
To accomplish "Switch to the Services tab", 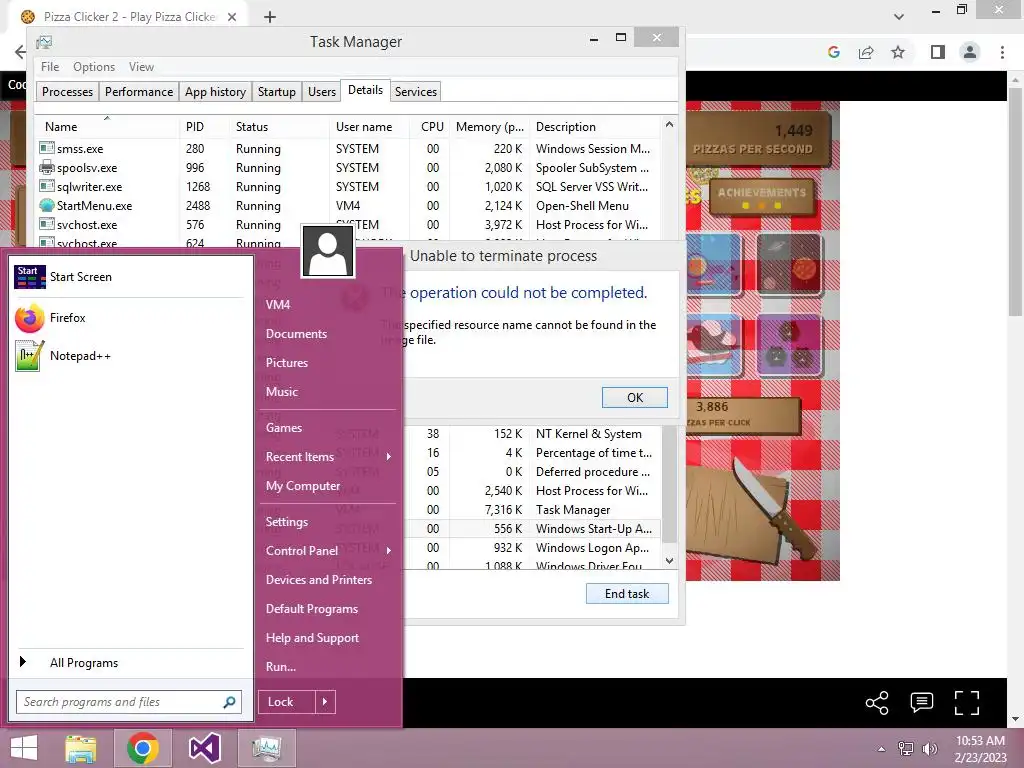I will point(415,91).
